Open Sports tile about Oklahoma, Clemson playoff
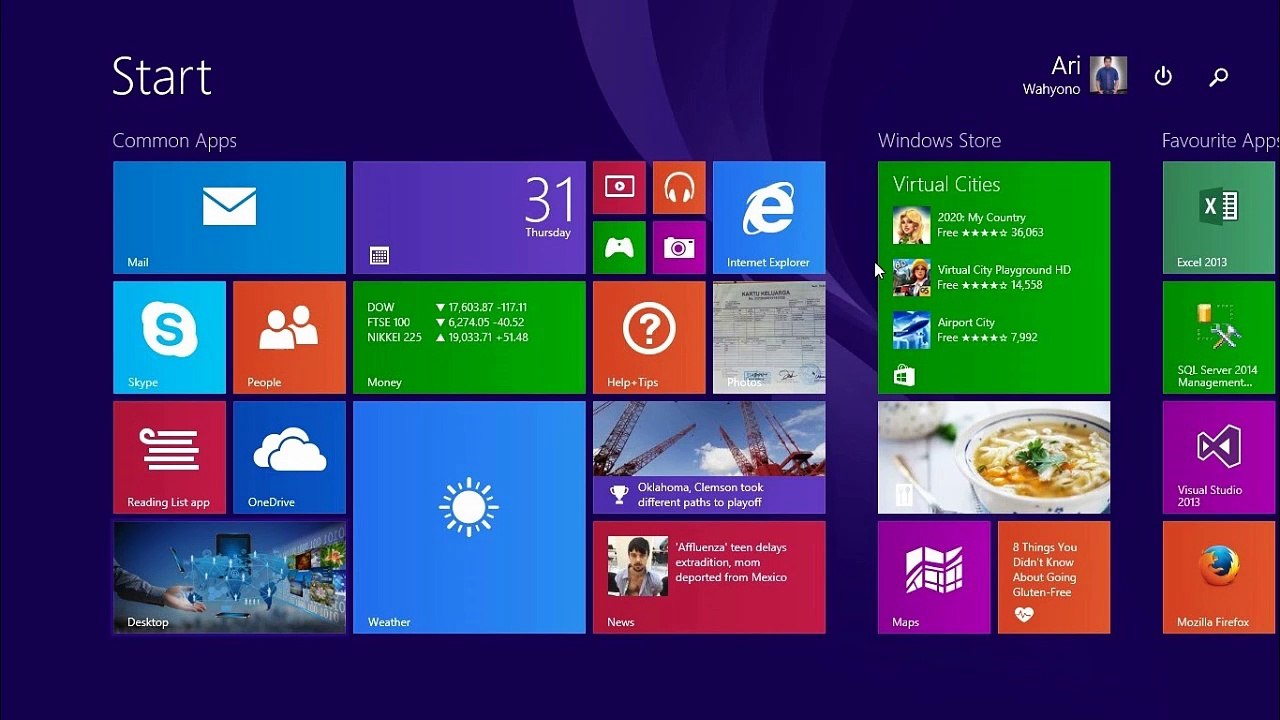The width and height of the screenshot is (1280, 720). click(x=709, y=457)
